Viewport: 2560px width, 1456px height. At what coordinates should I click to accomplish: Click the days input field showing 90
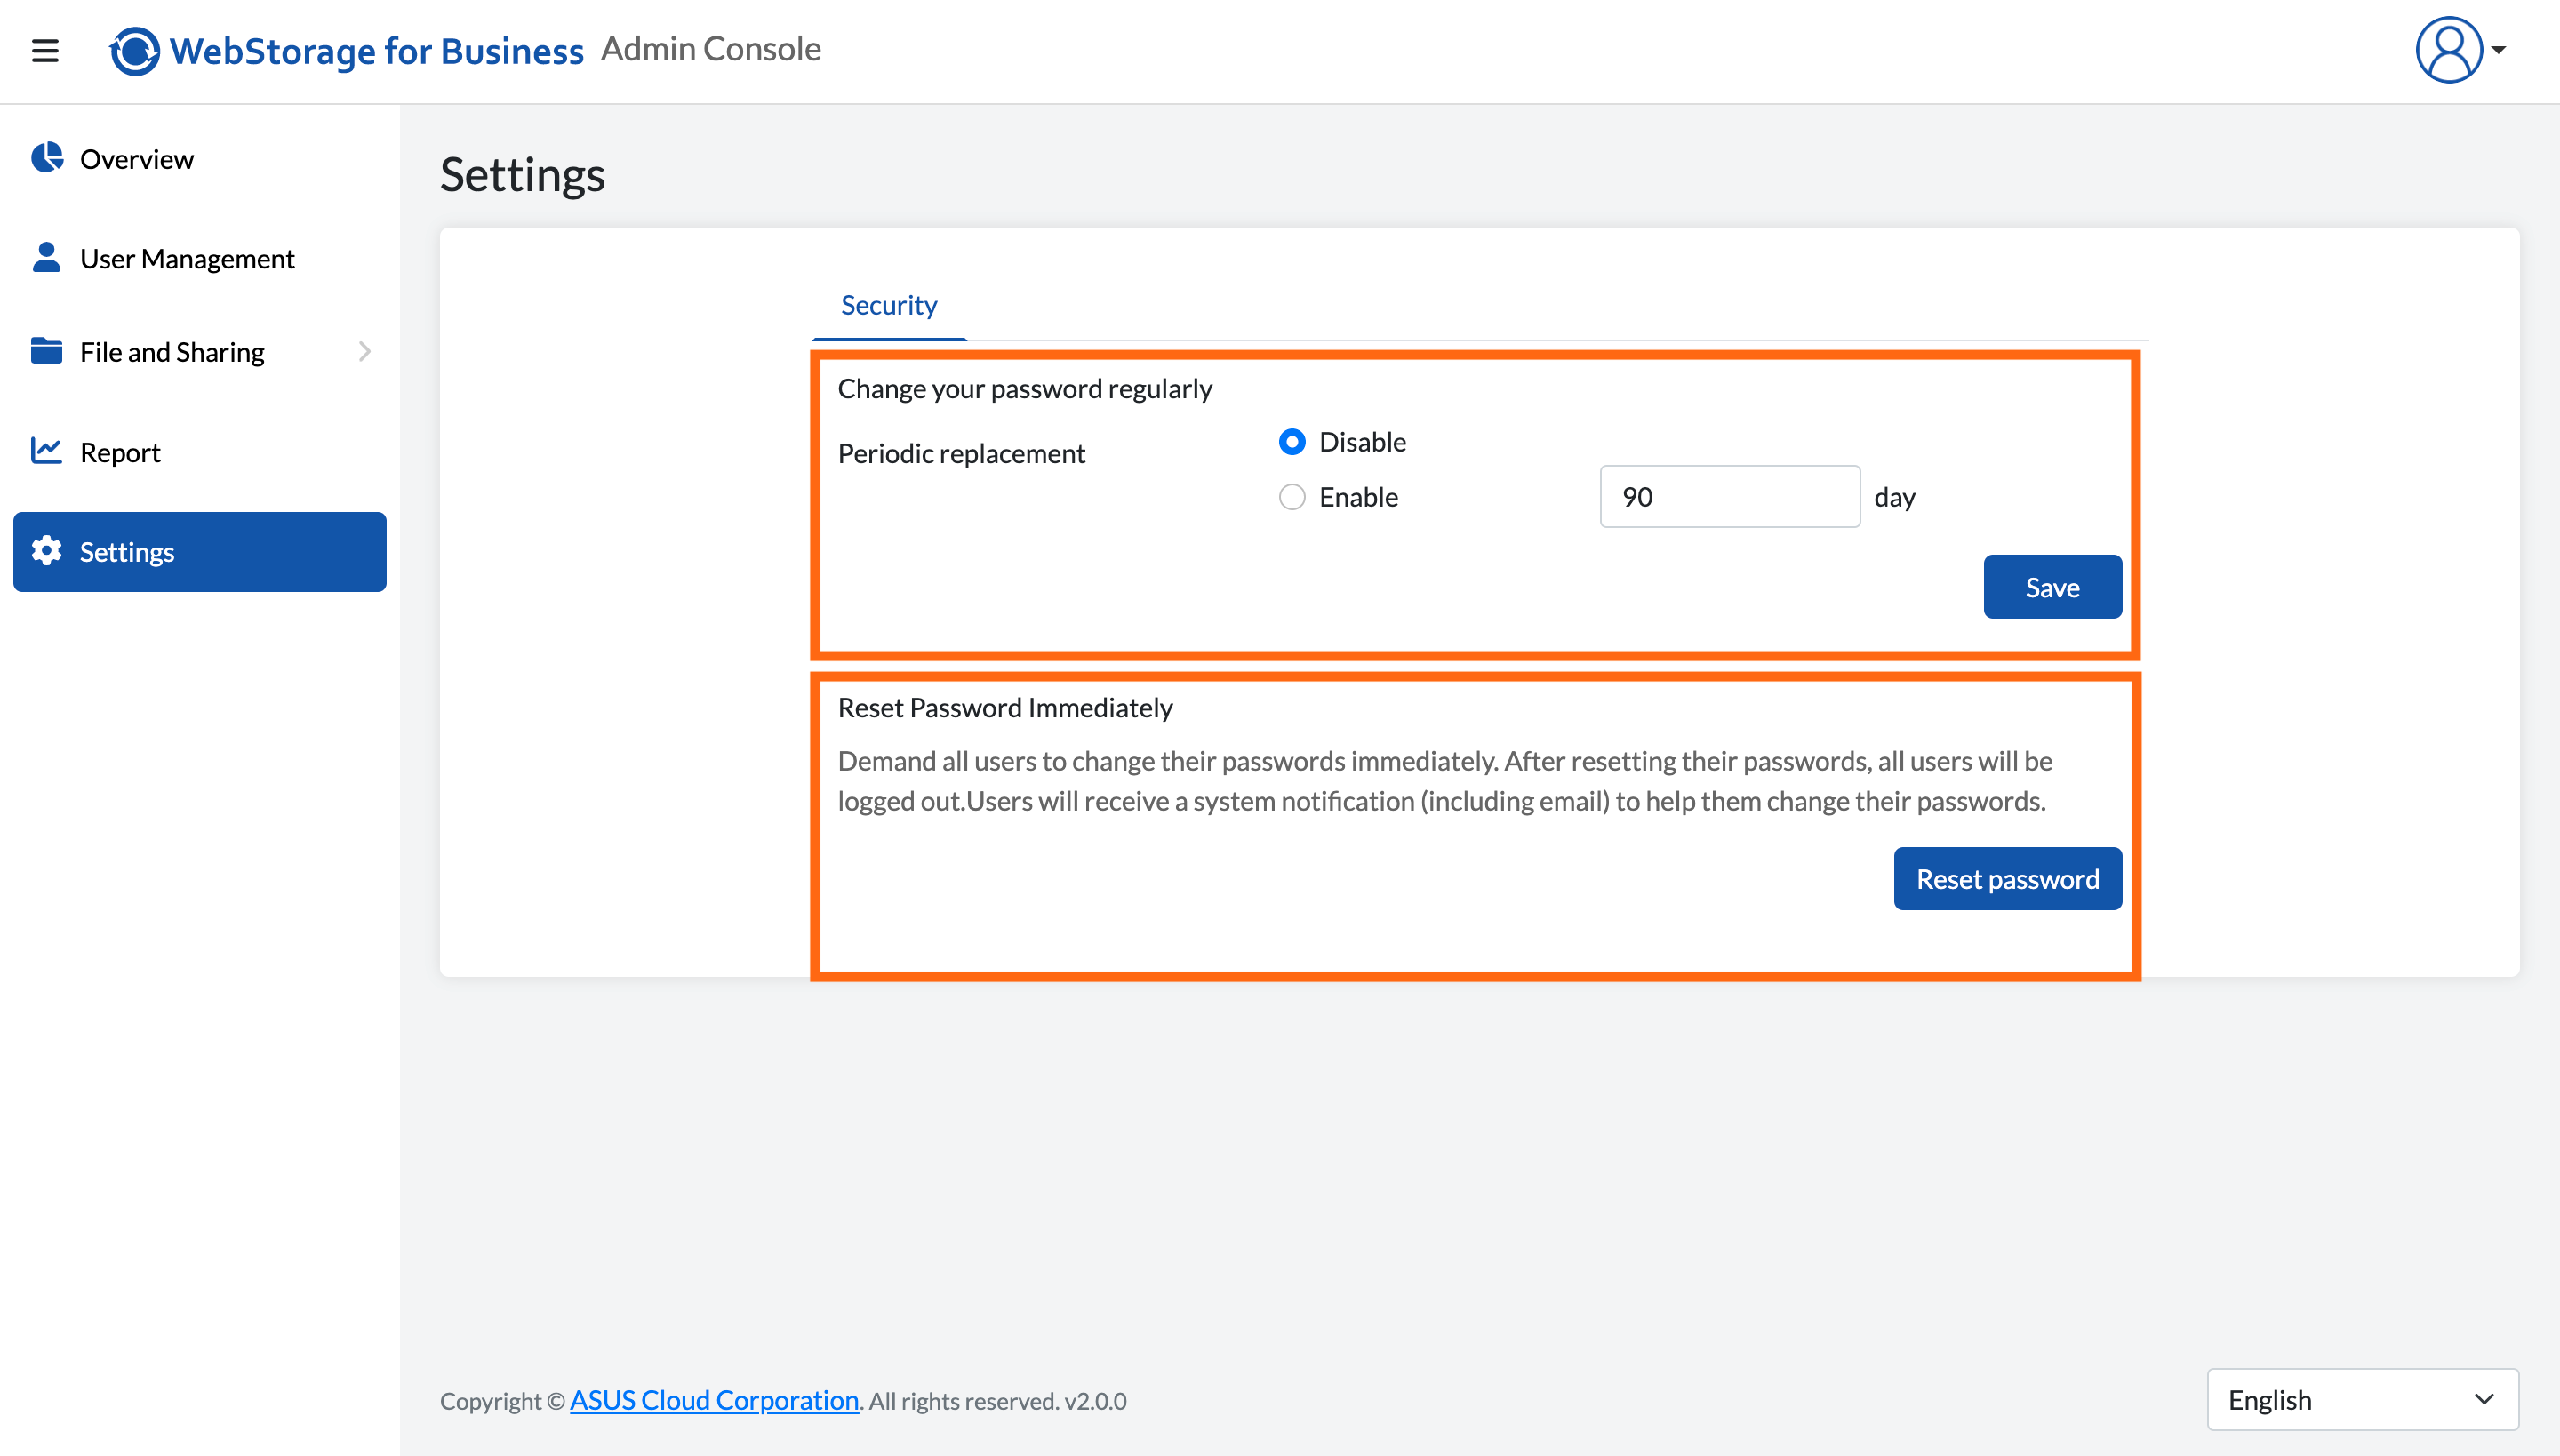click(x=1729, y=497)
